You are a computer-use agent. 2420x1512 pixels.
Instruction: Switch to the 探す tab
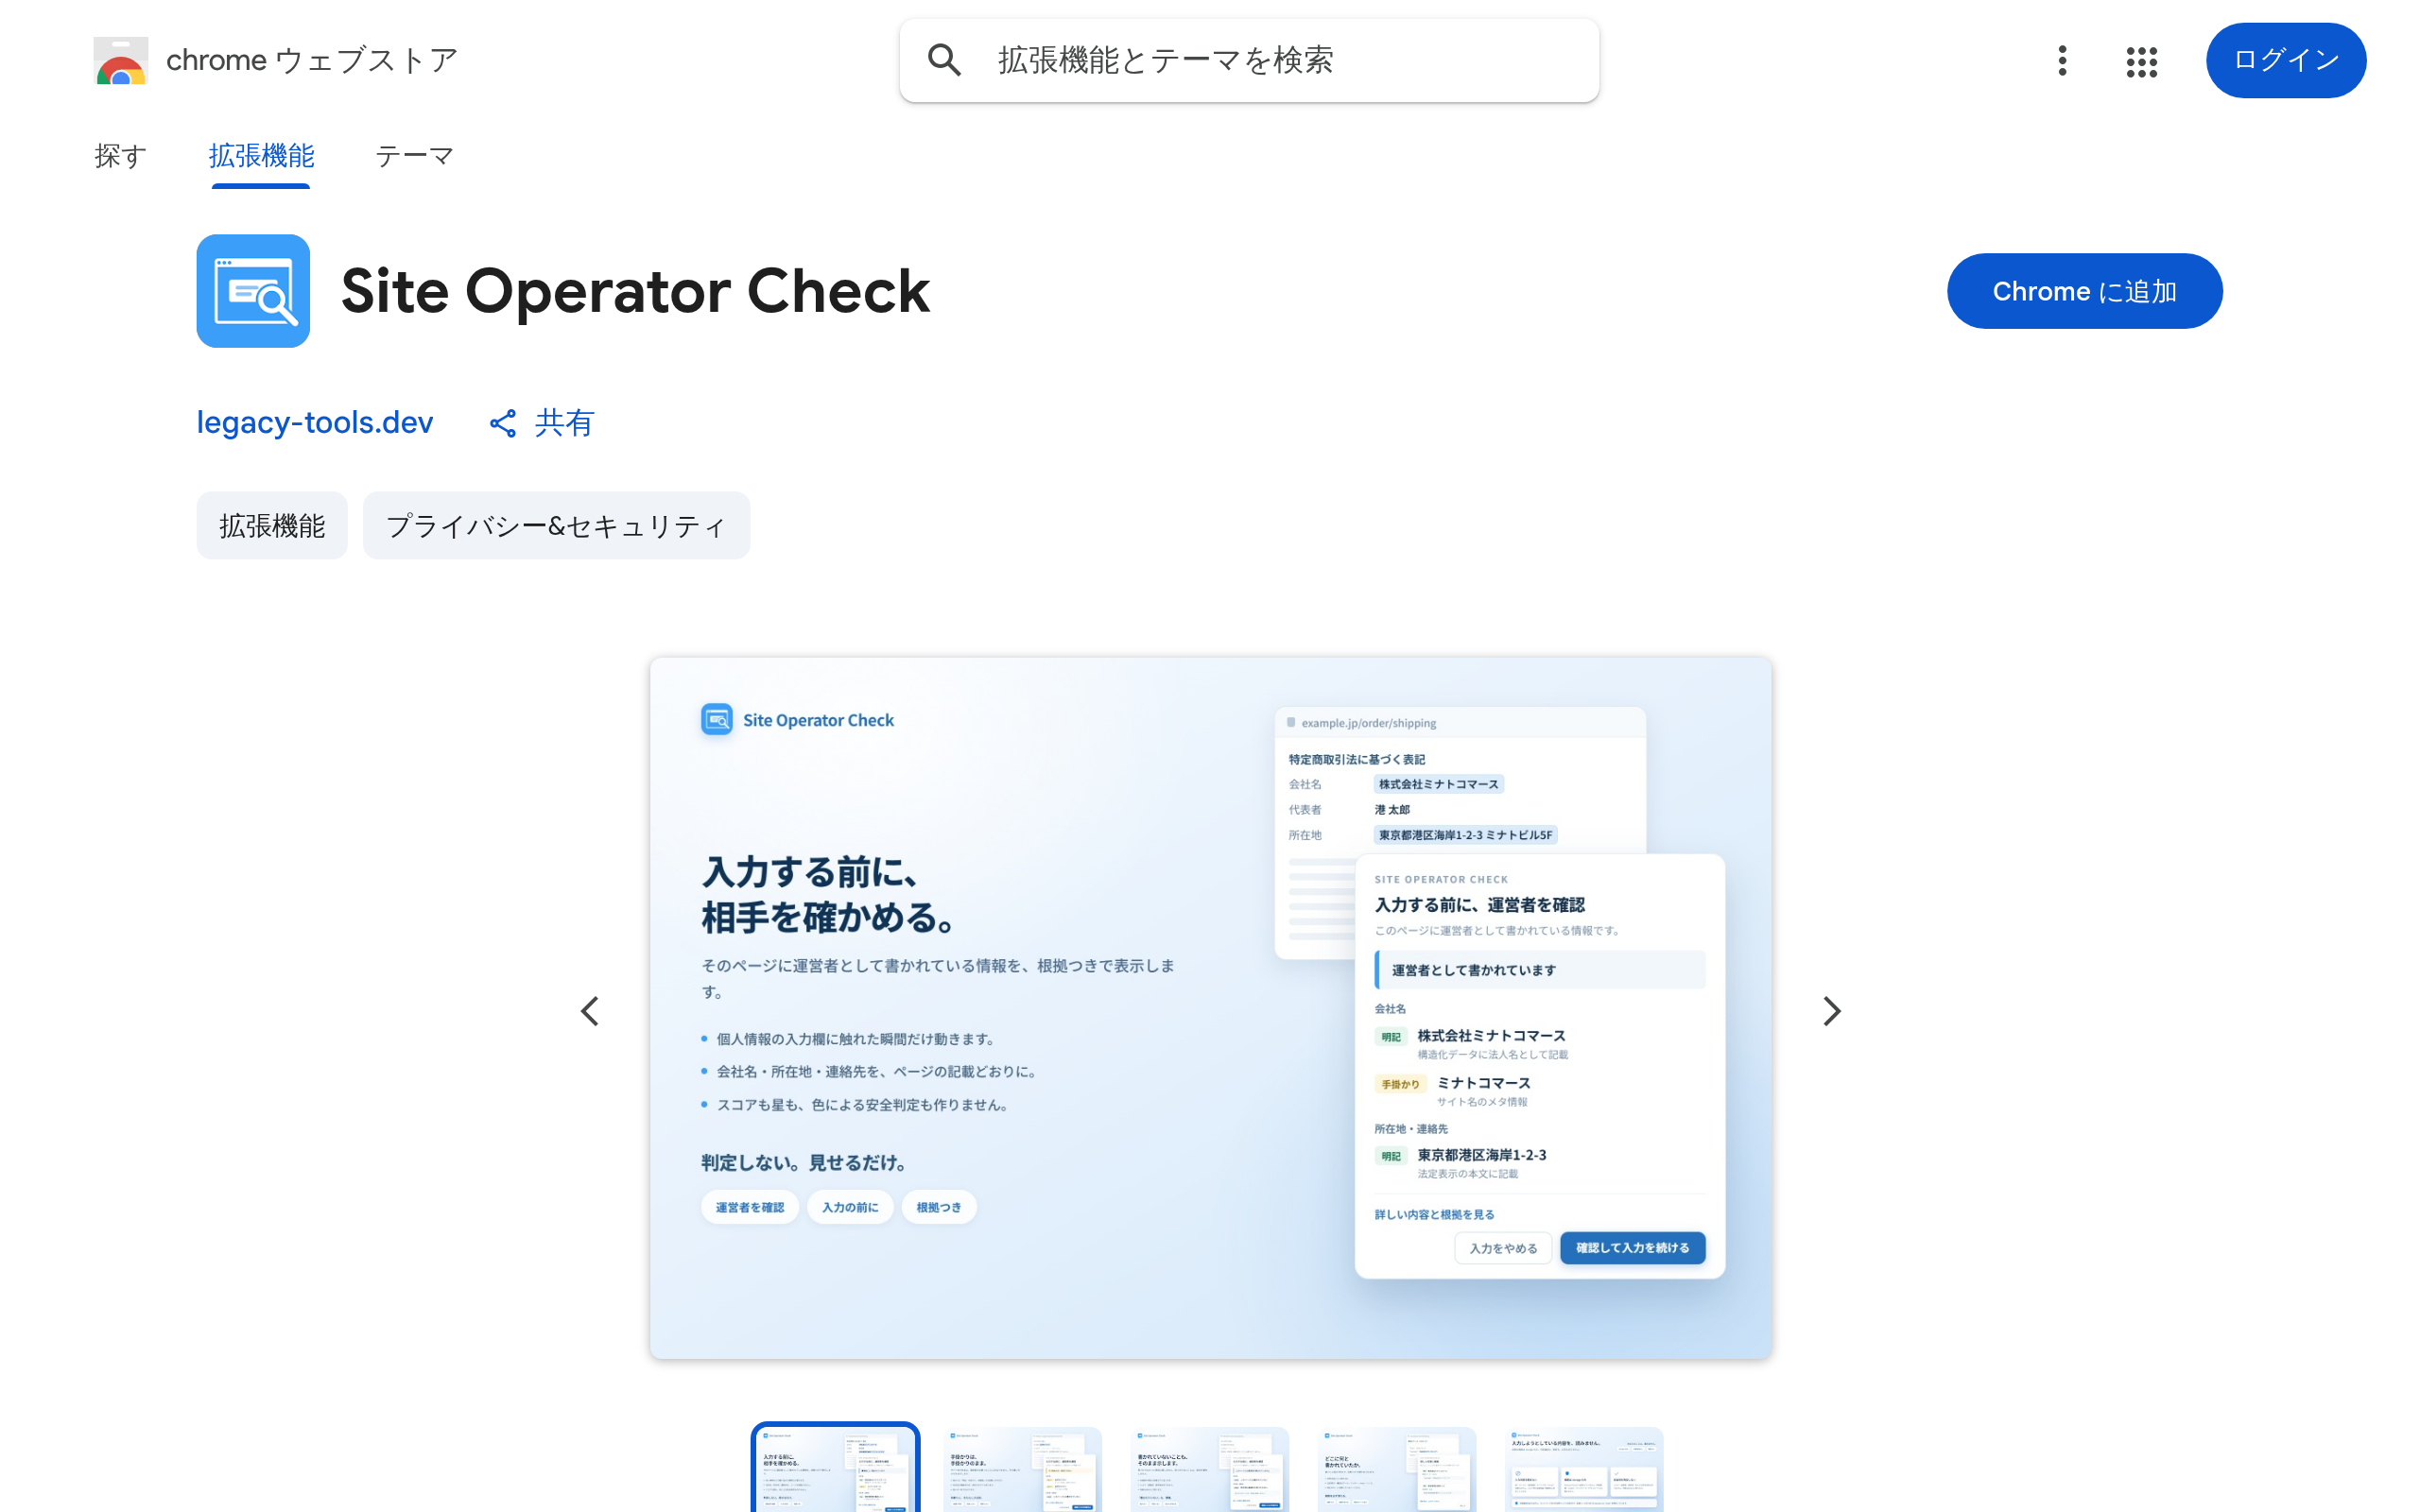(x=120, y=155)
